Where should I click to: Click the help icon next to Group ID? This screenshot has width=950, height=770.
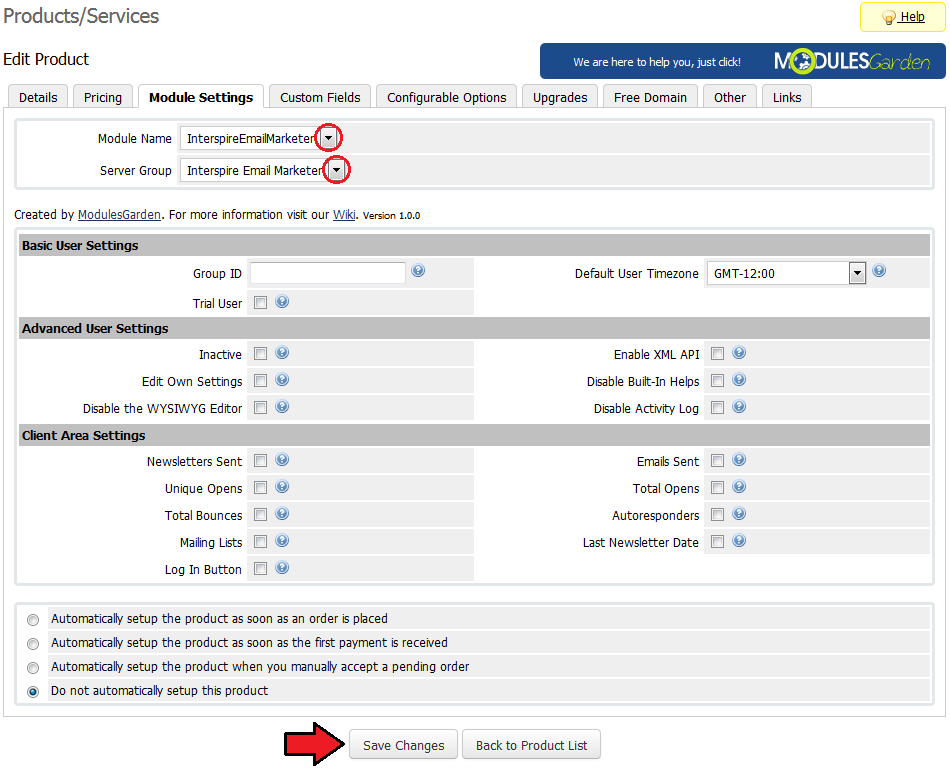coord(418,271)
